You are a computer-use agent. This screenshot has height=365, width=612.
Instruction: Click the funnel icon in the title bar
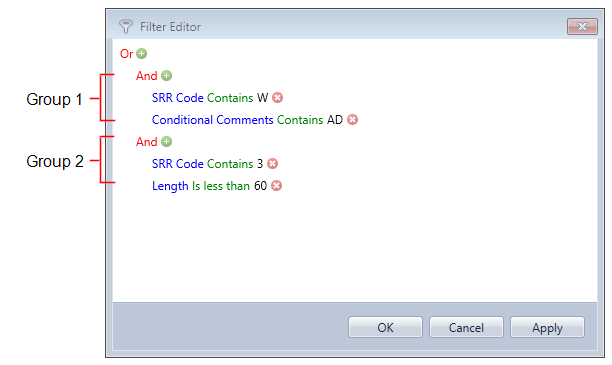click(x=126, y=27)
